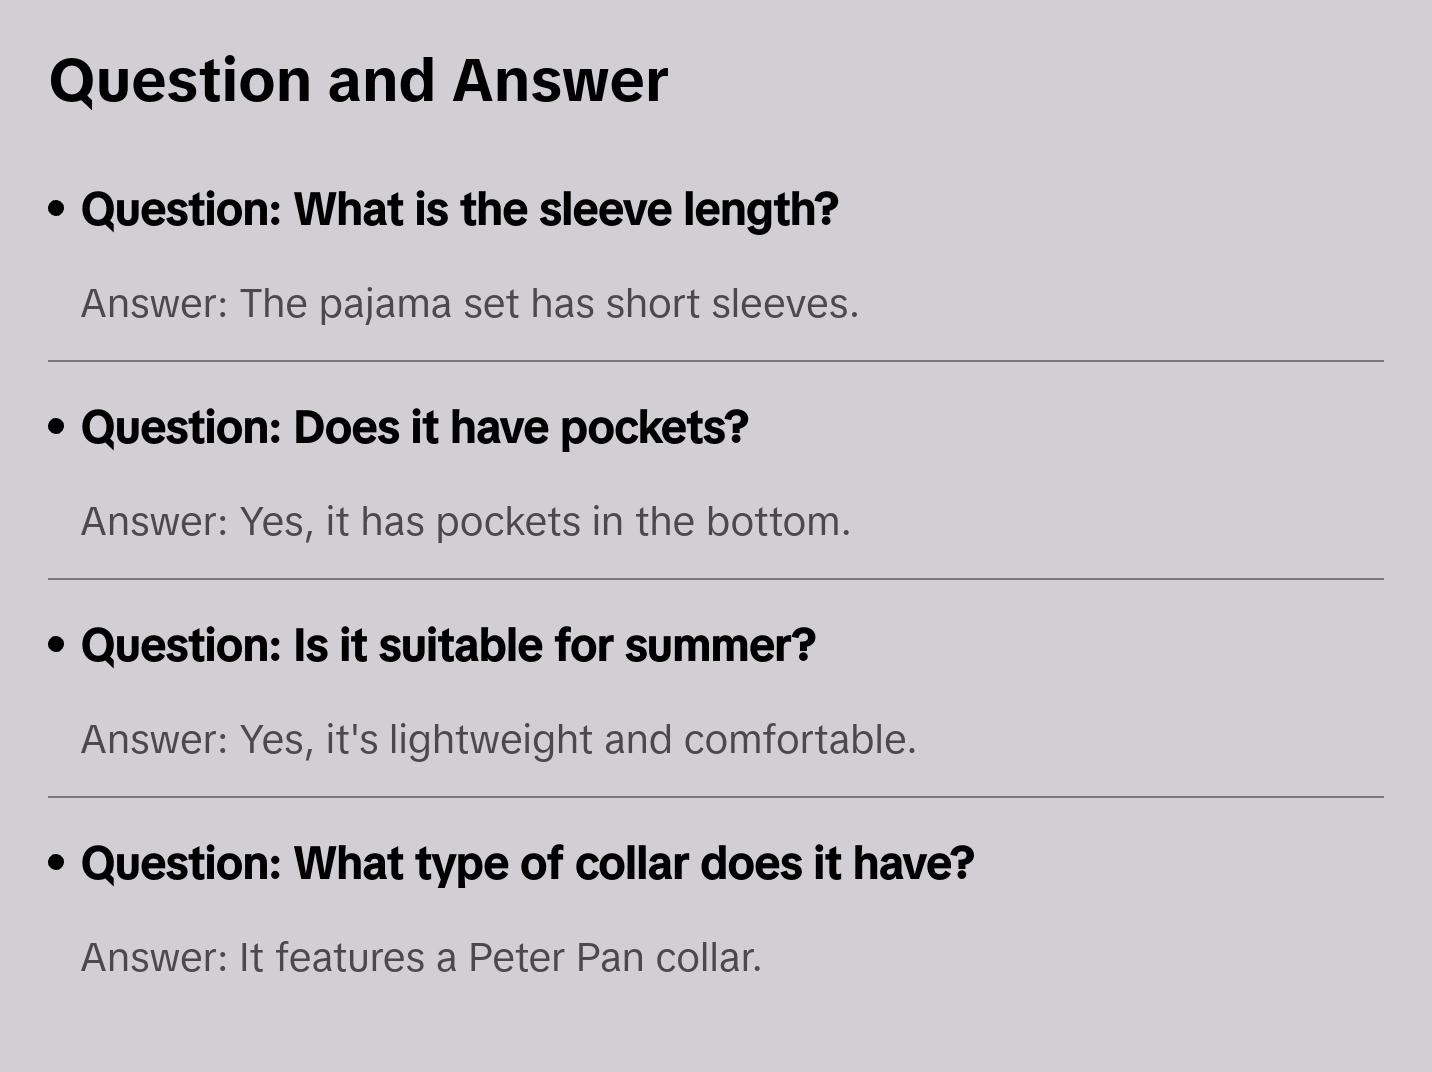Click the answer about short sleeves
The width and height of the screenshot is (1432, 1072).
coord(469,304)
